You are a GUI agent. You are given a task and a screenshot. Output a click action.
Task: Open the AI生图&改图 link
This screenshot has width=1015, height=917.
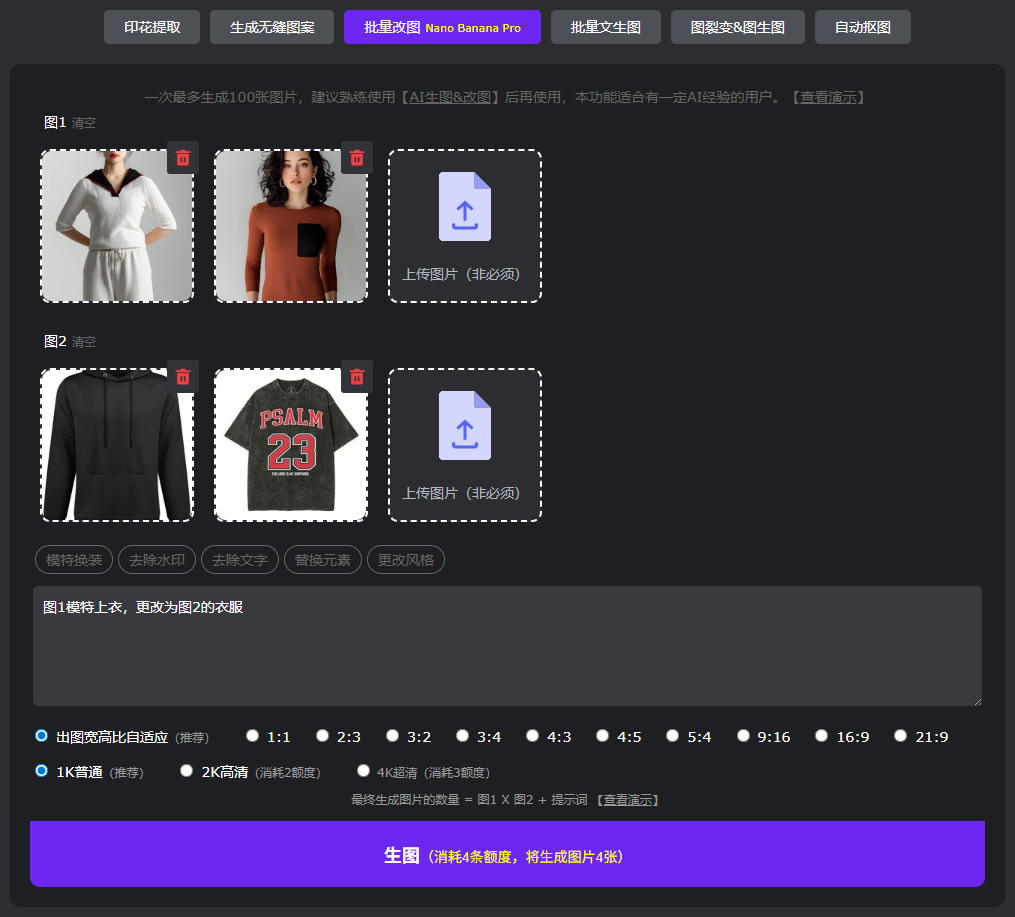tap(453, 97)
